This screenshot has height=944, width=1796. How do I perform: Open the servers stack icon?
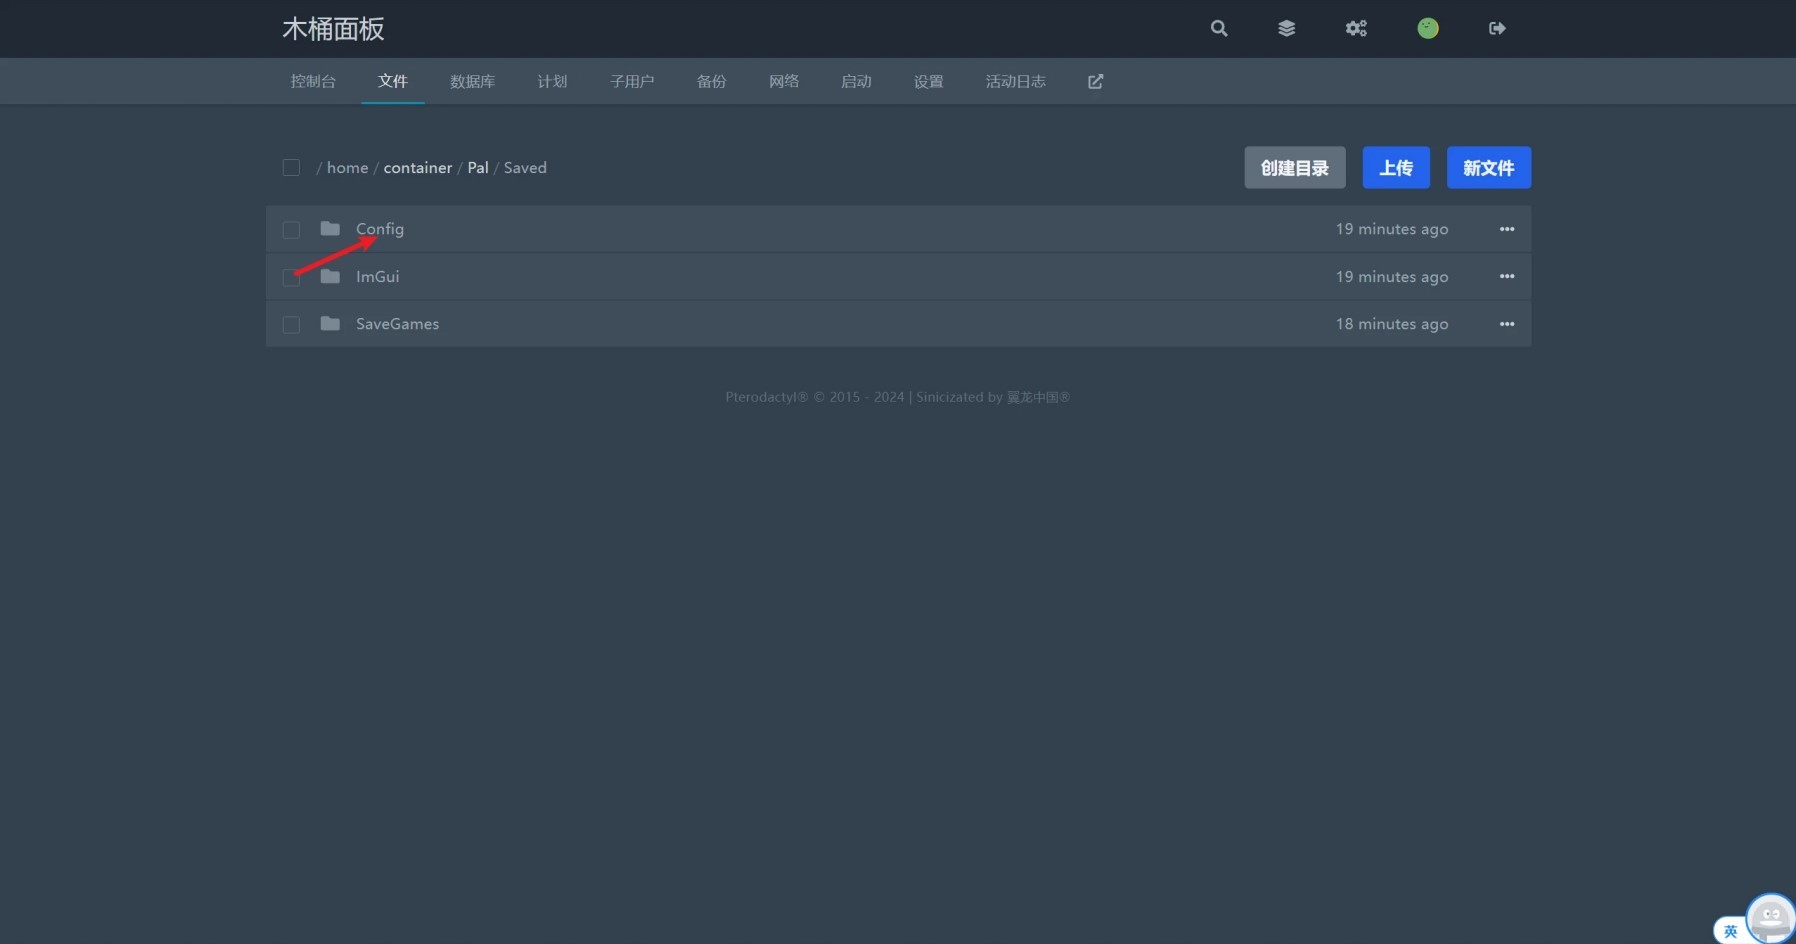click(1286, 28)
